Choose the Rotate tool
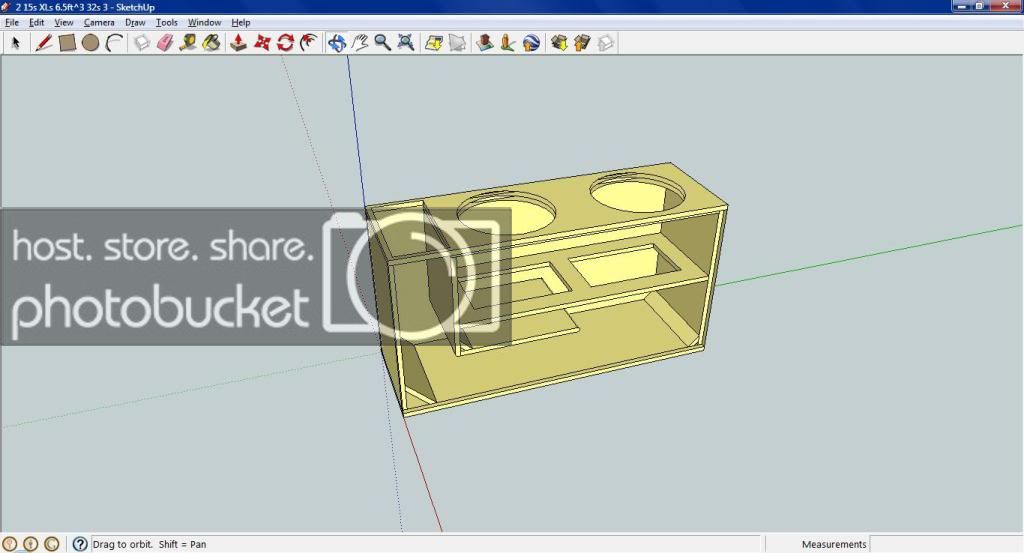 coord(285,43)
